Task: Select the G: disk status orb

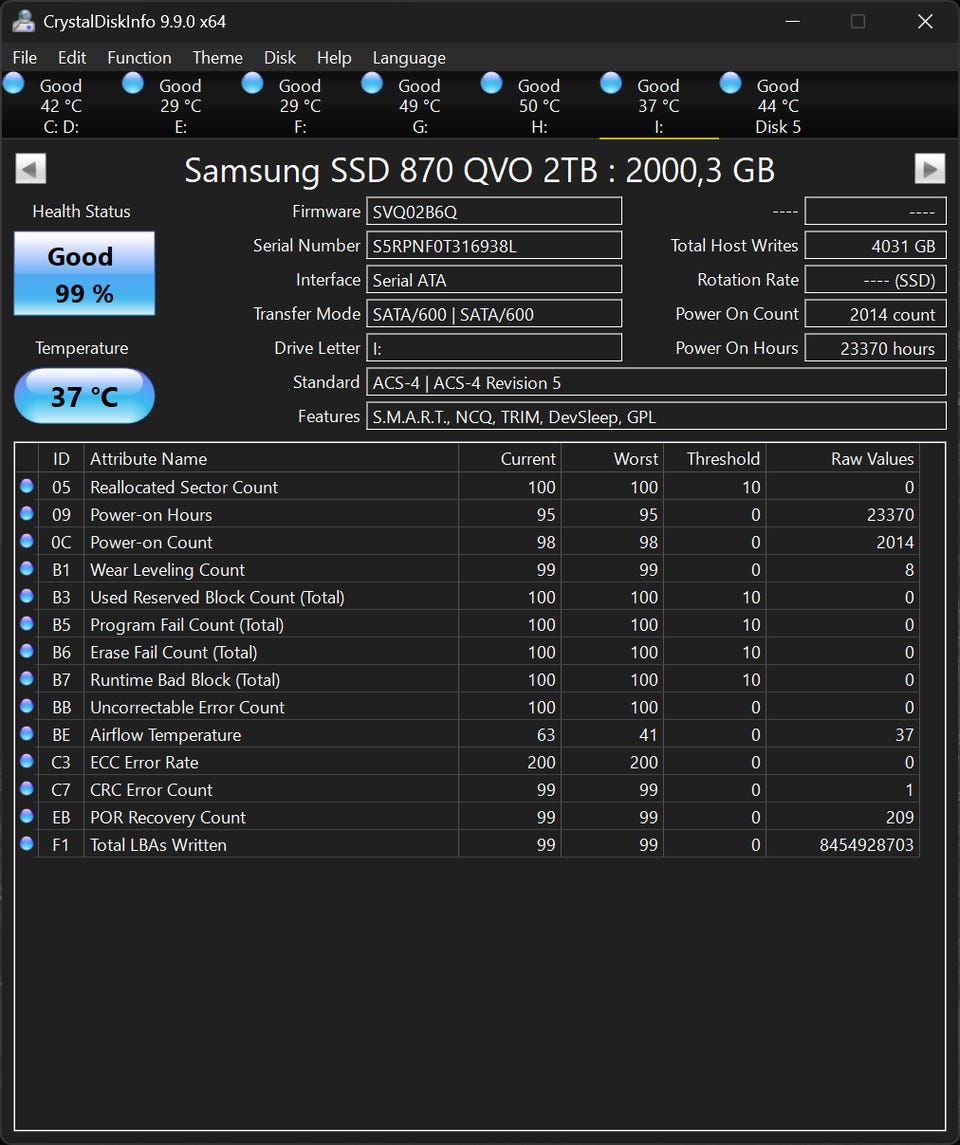Action: [372, 83]
